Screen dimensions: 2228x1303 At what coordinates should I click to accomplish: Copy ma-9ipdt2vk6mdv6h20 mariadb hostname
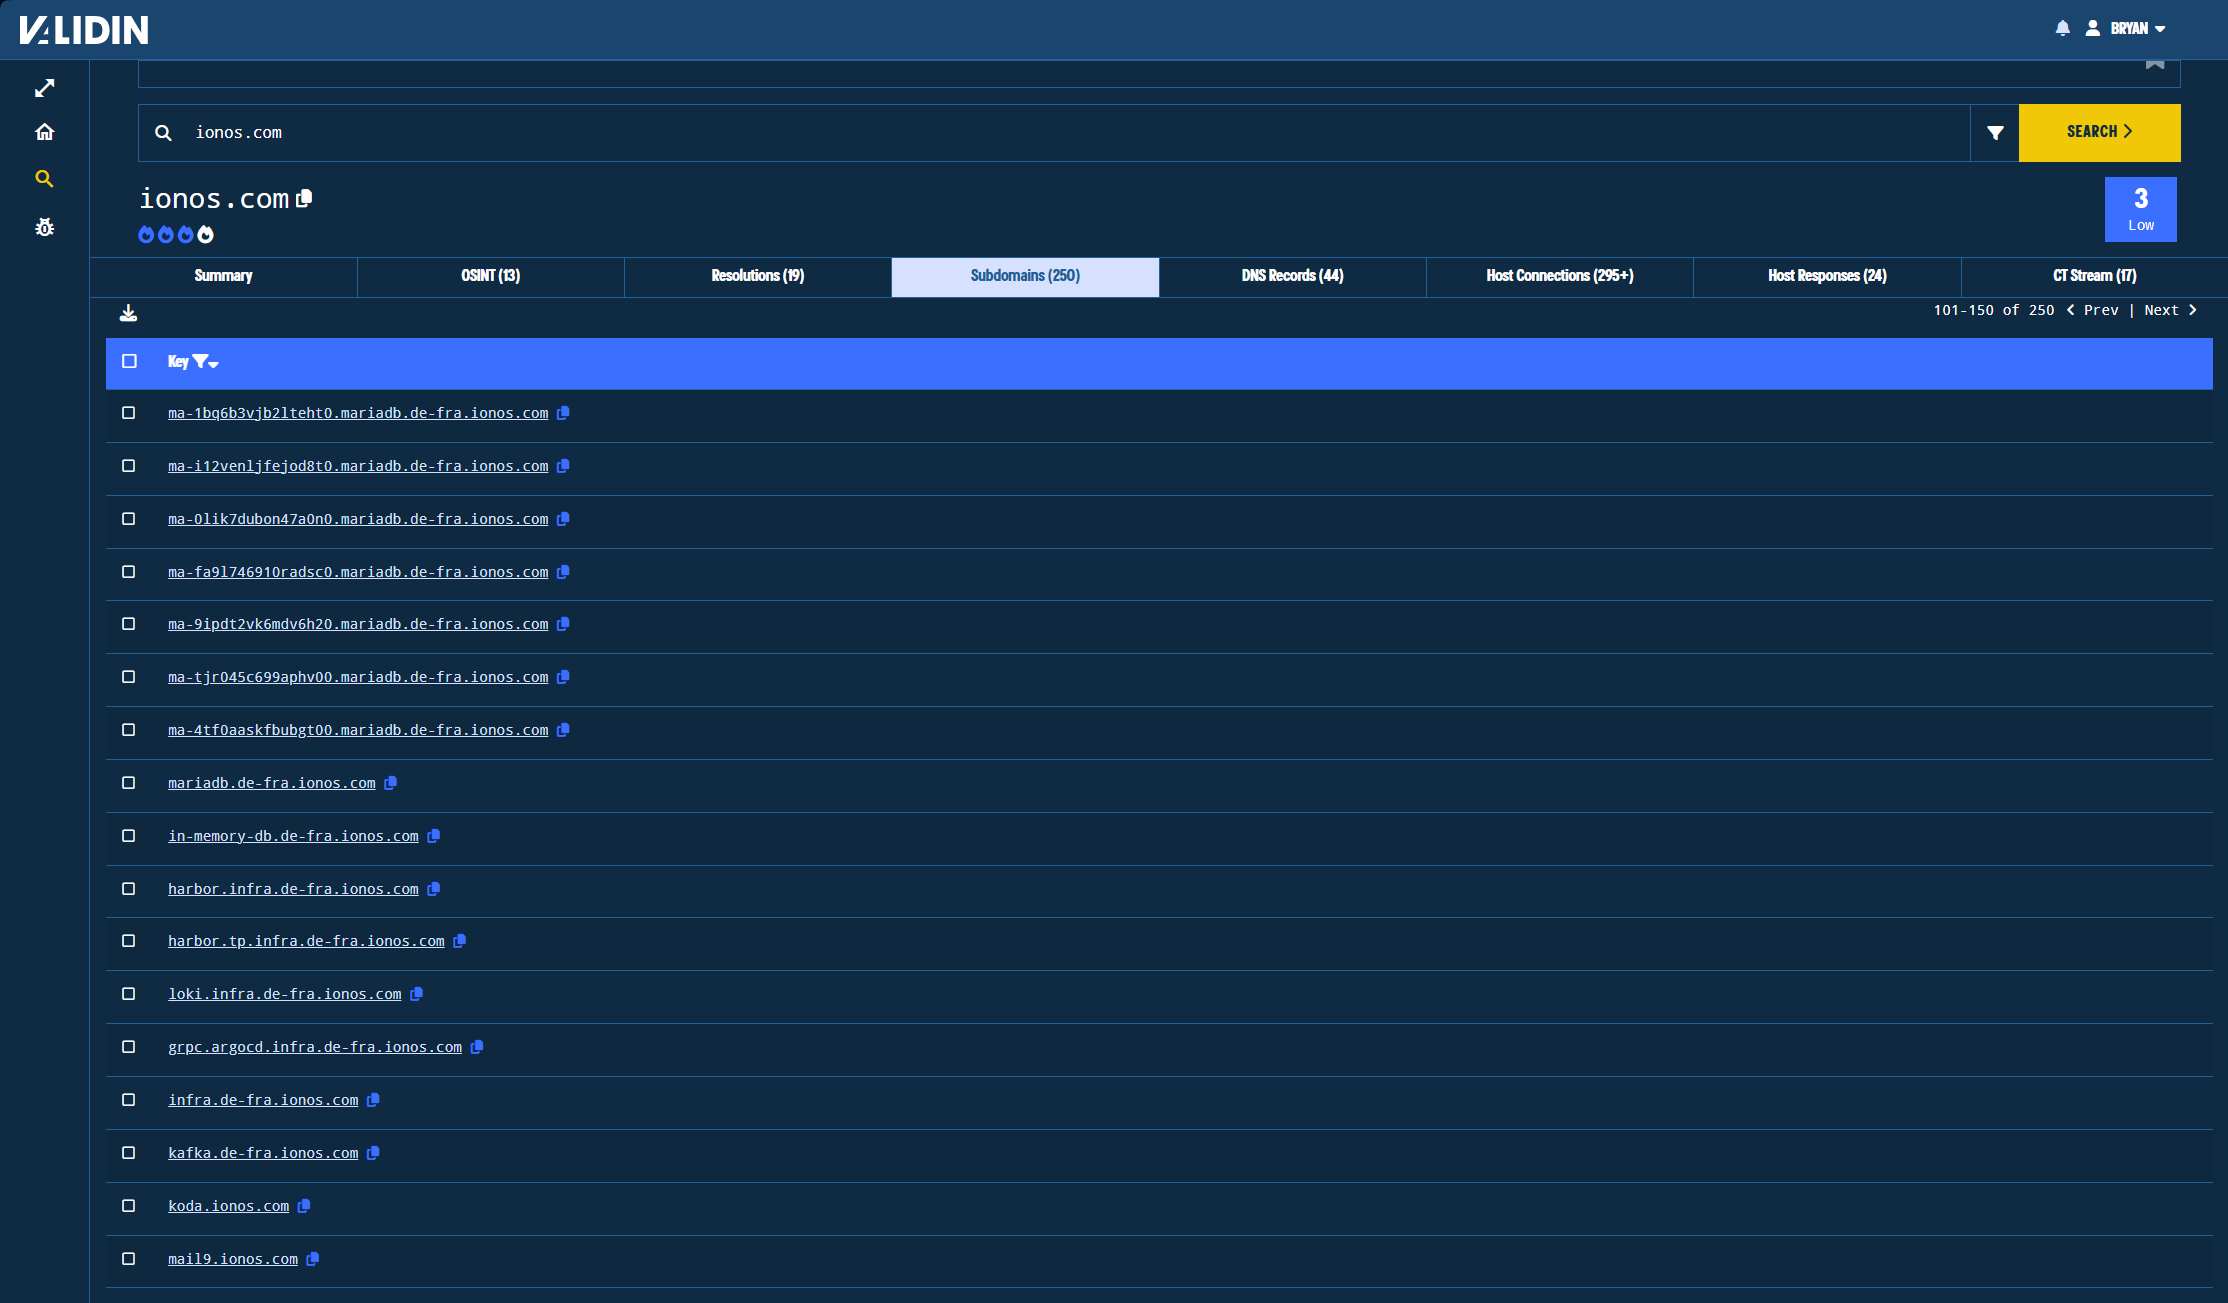click(563, 624)
